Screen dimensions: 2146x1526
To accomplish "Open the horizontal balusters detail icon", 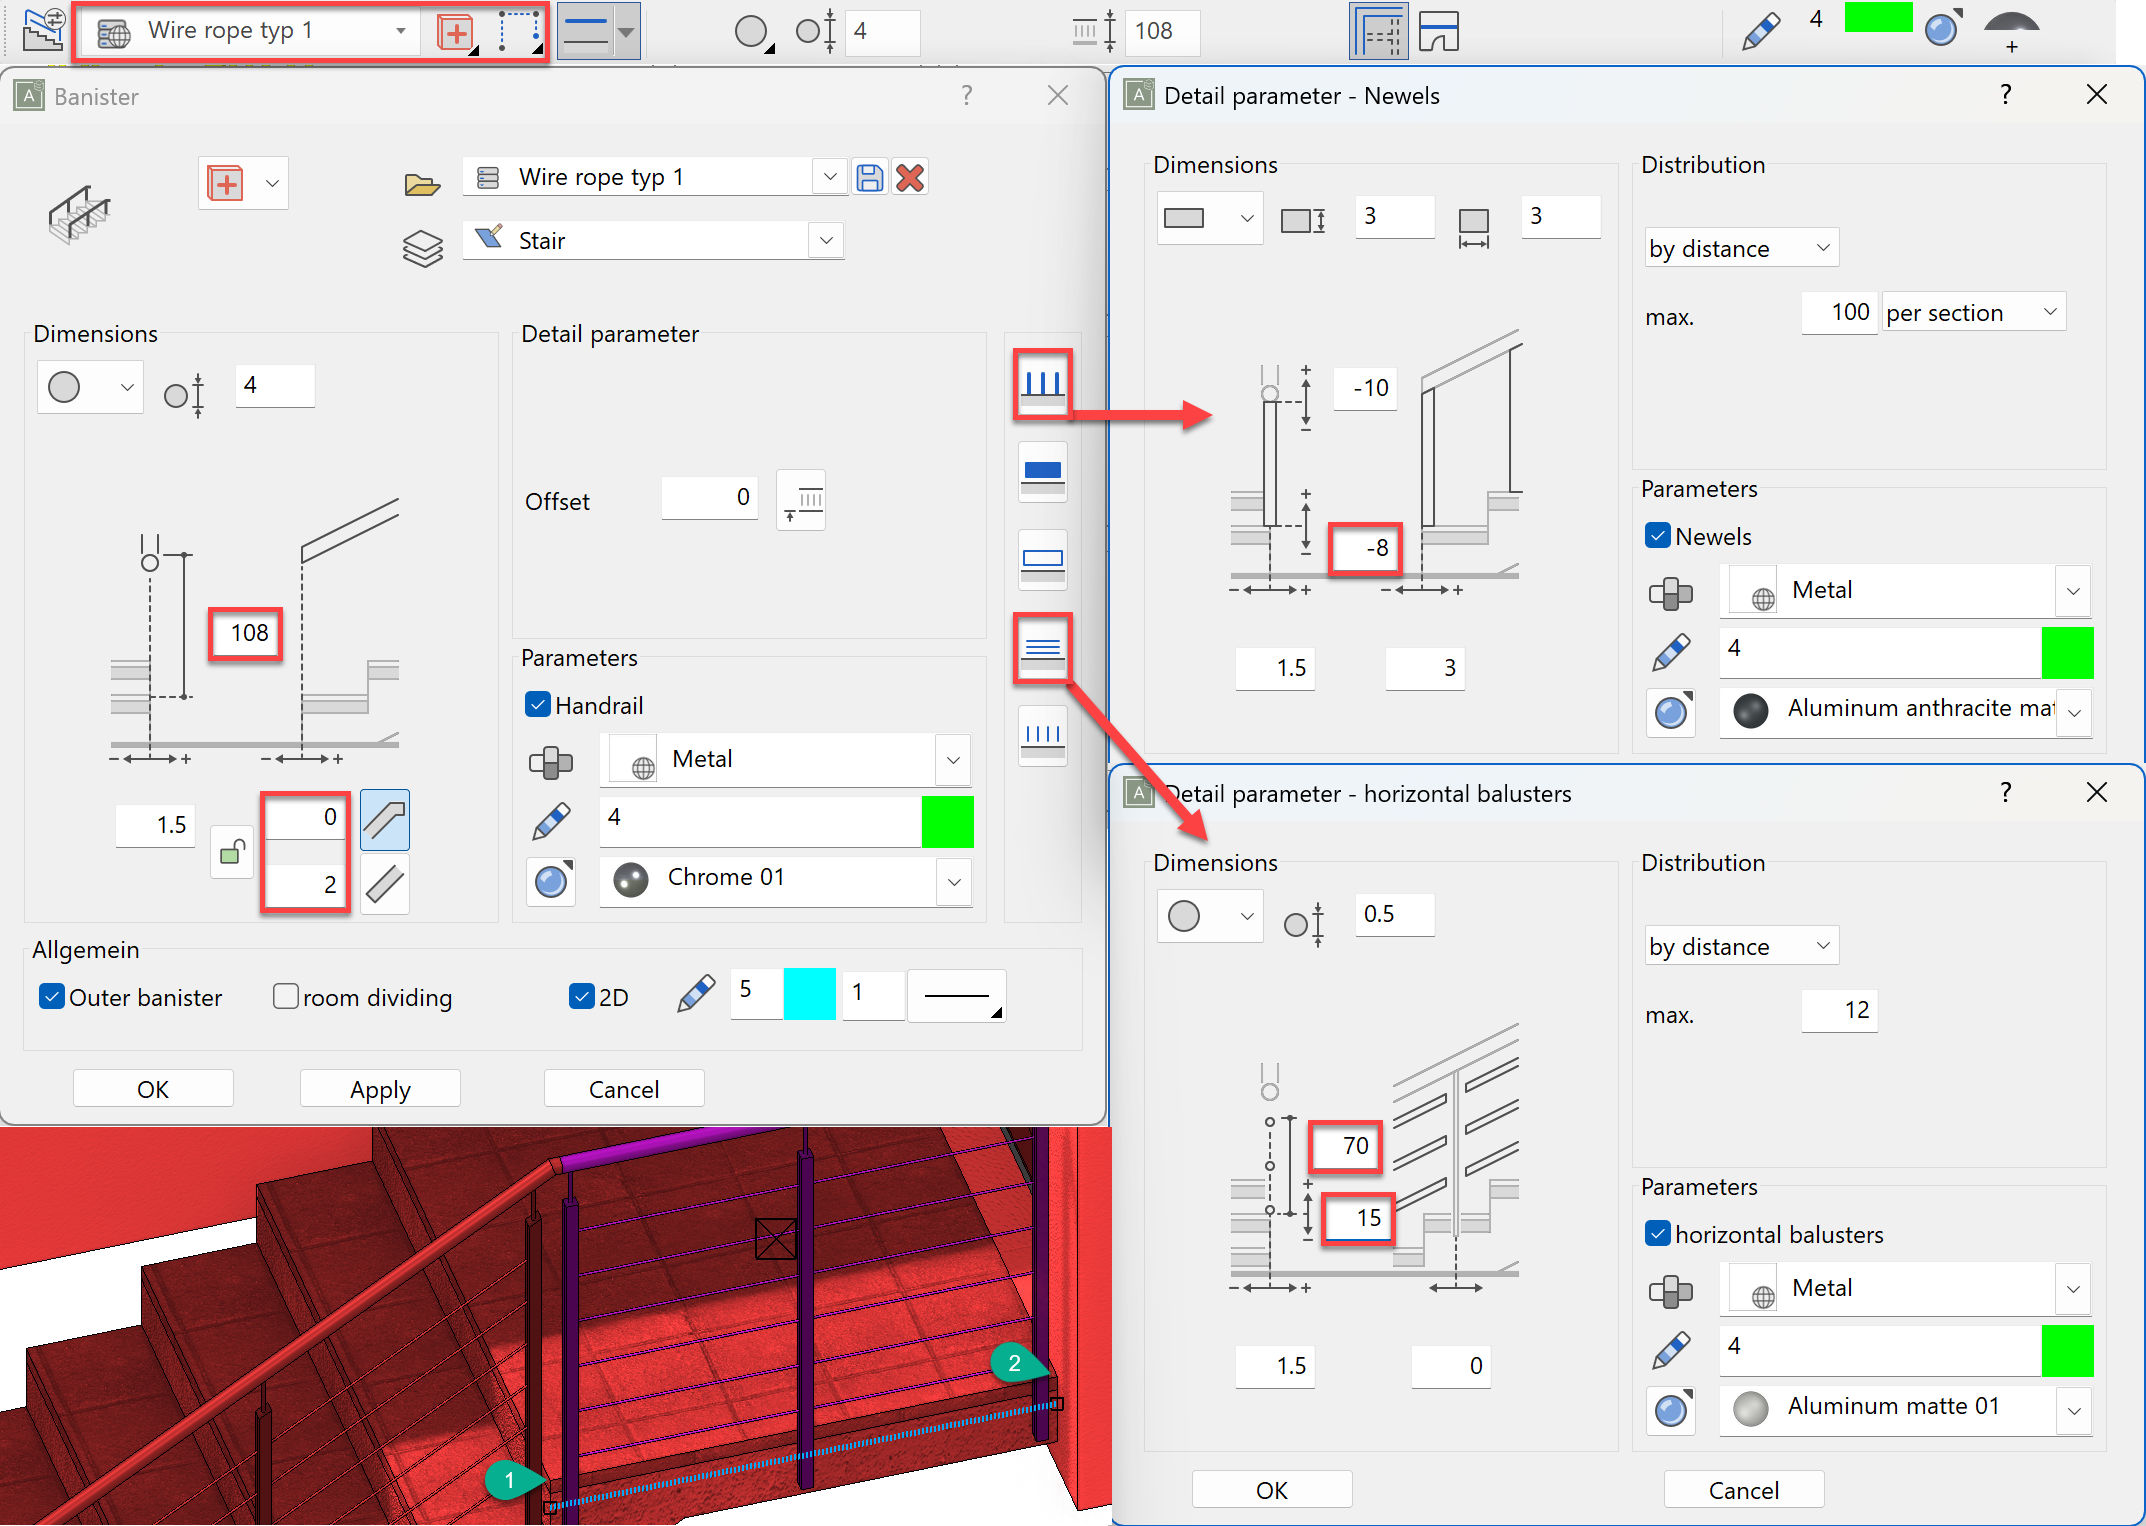I will pyautogui.click(x=1042, y=648).
